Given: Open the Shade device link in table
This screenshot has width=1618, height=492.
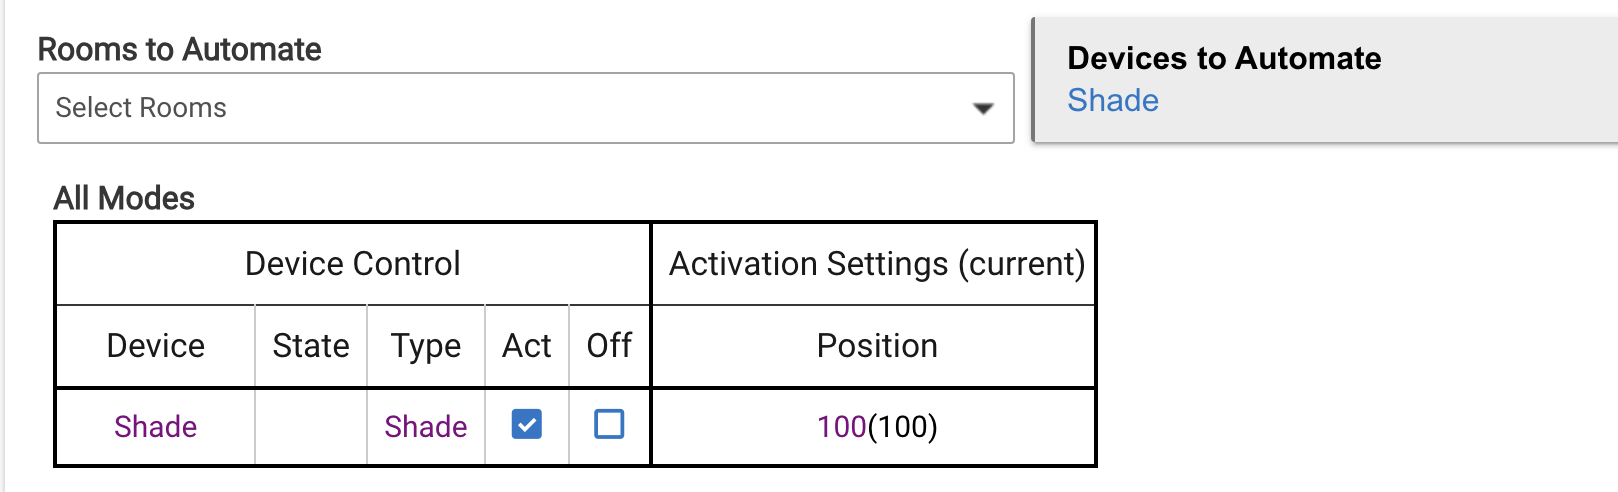Looking at the screenshot, I should [155, 427].
